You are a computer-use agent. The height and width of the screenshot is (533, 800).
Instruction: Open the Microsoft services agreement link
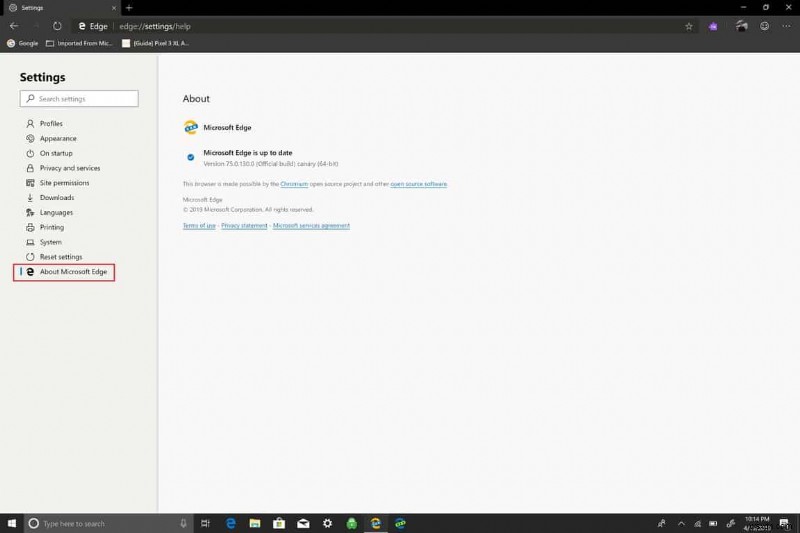click(311, 225)
